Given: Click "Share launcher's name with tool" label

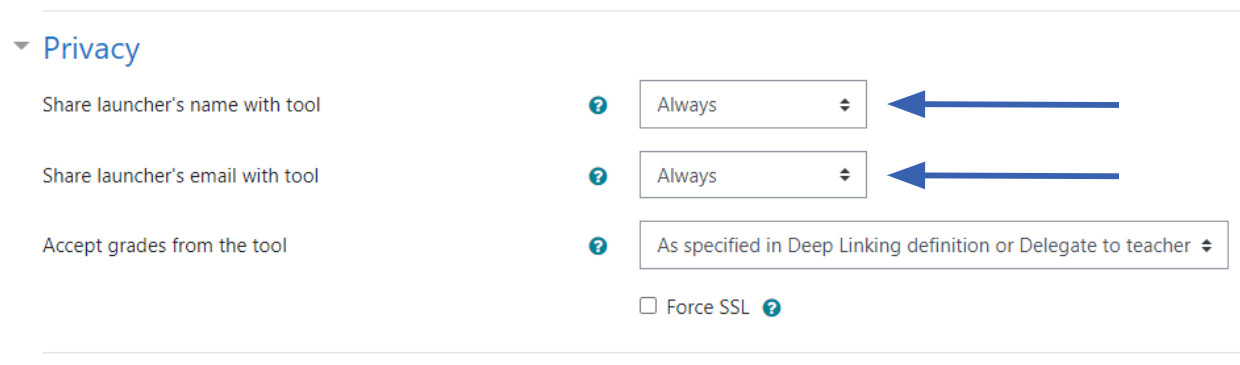Looking at the screenshot, I should 181,104.
